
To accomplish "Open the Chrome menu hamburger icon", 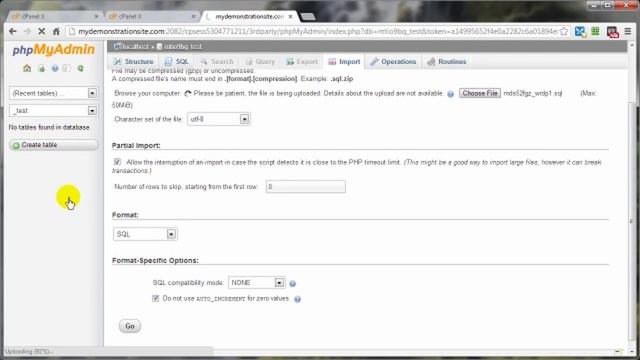I will coord(628,31).
